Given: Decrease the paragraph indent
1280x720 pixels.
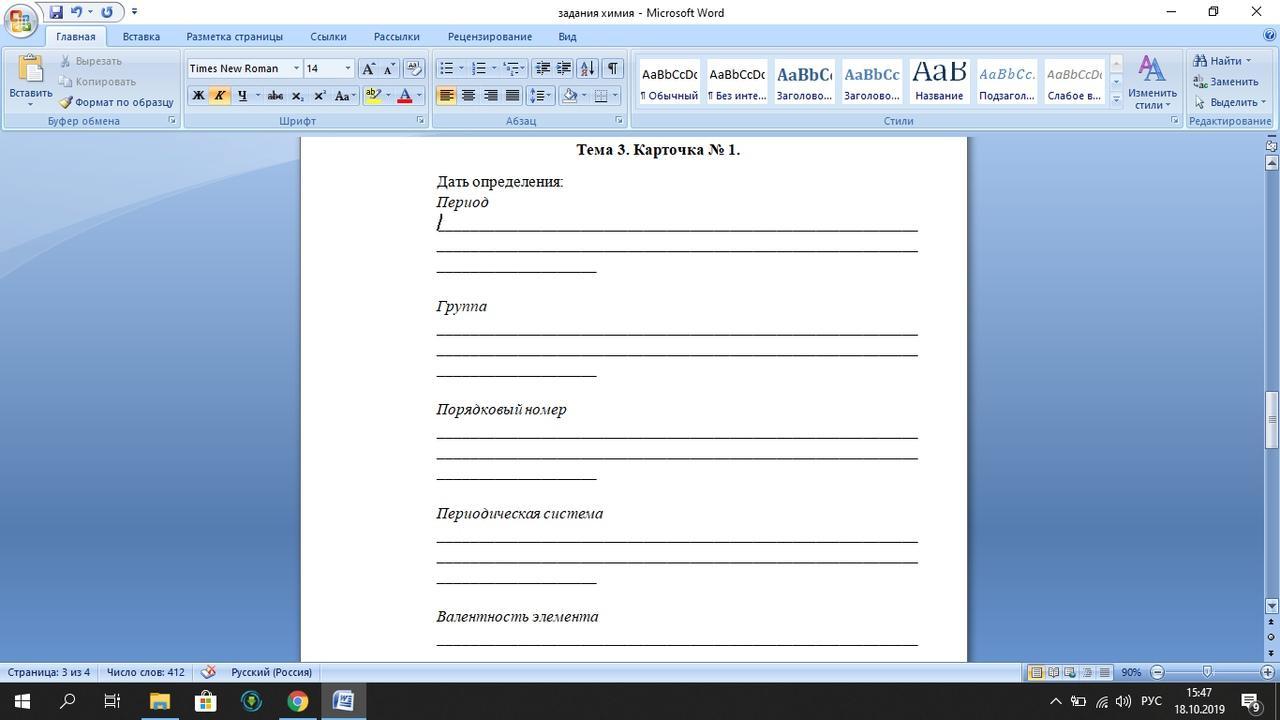Looking at the screenshot, I should point(543,68).
